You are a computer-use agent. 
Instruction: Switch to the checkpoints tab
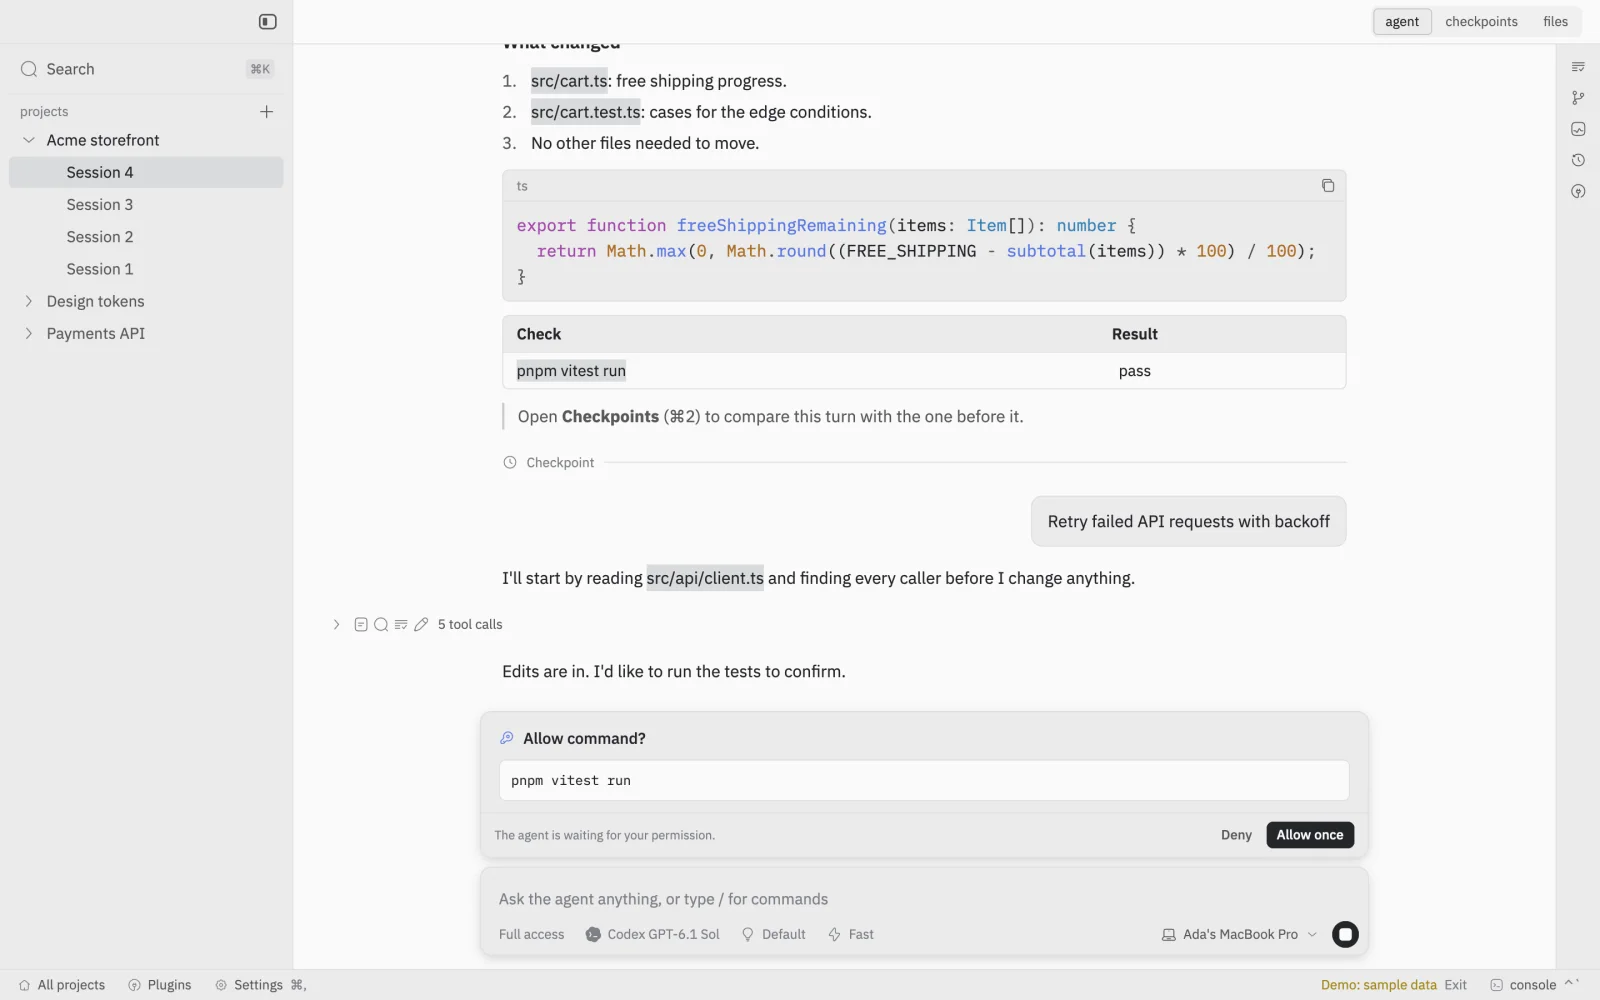tap(1481, 22)
